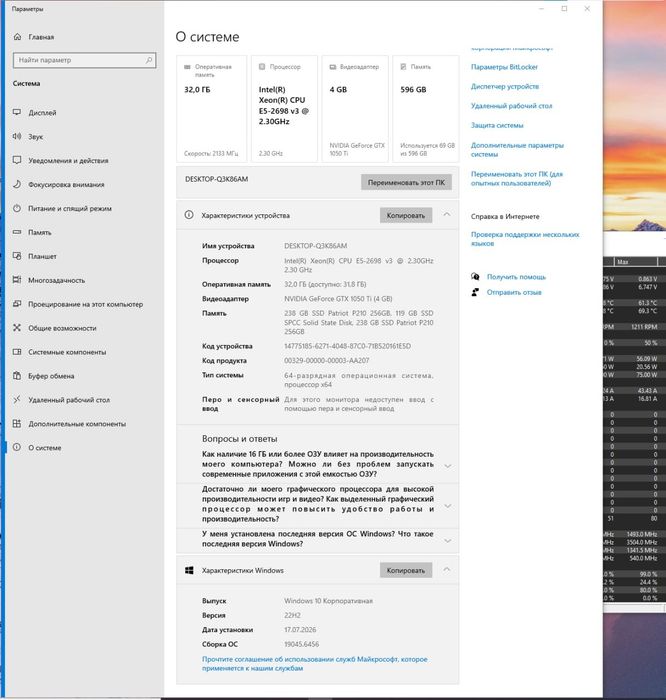Open Диспетчер устройств link
The width and height of the screenshot is (666, 700).
tap(505, 86)
